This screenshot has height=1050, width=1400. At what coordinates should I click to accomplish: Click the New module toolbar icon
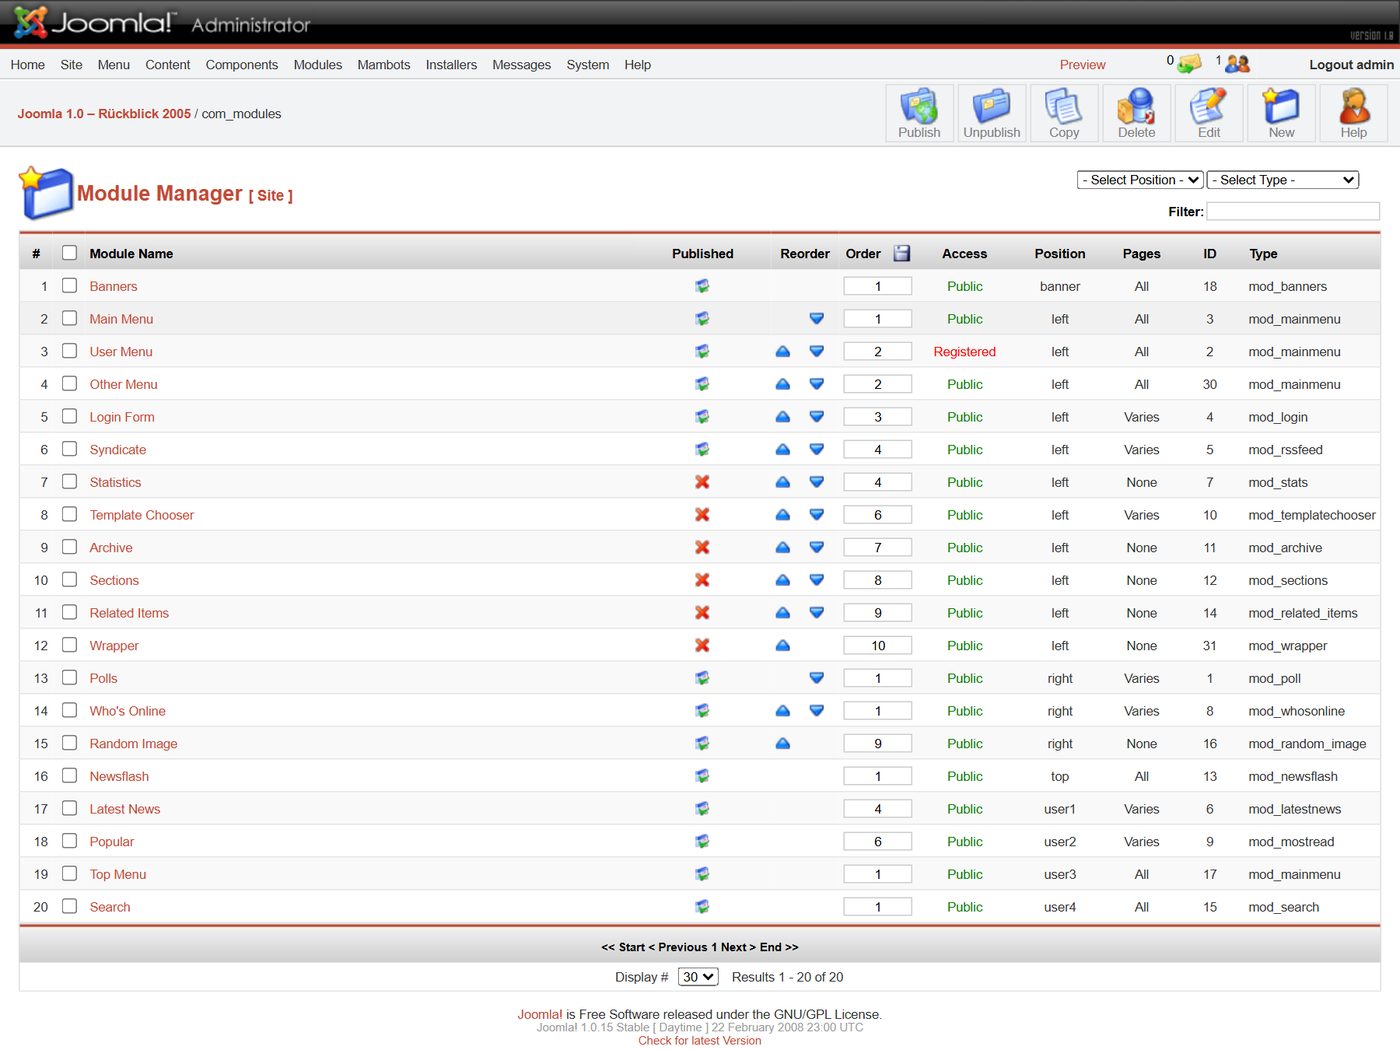tap(1281, 113)
